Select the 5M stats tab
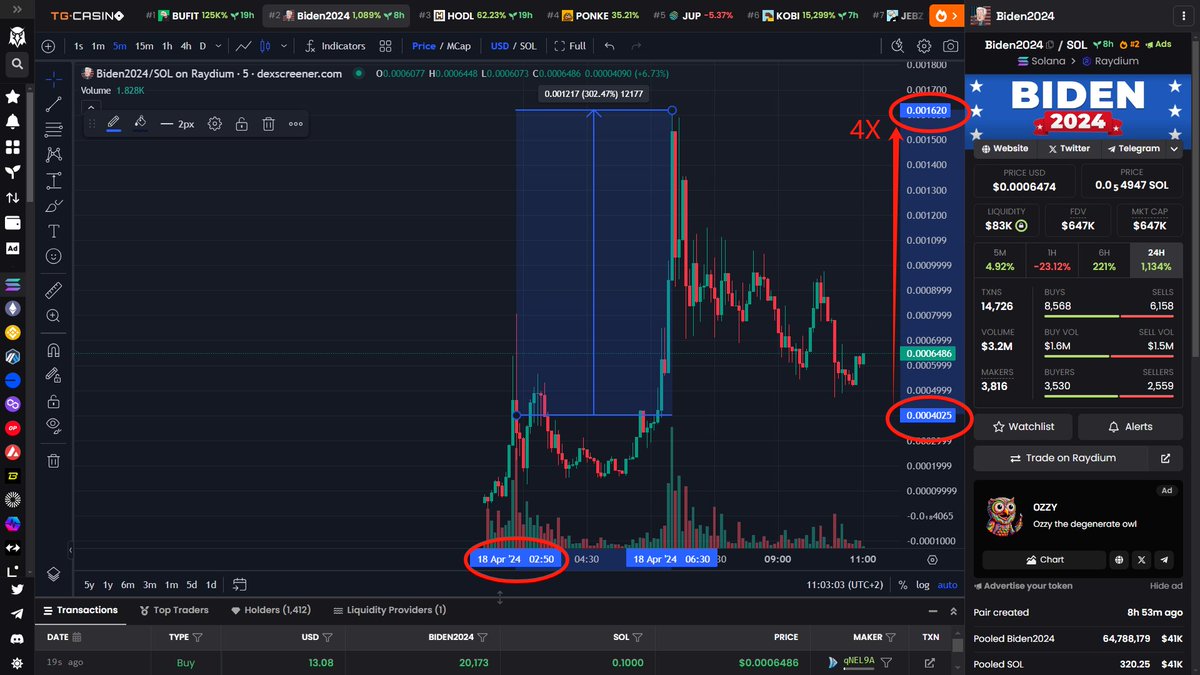This screenshot has height=675, width=1200. click(1000, 260)
